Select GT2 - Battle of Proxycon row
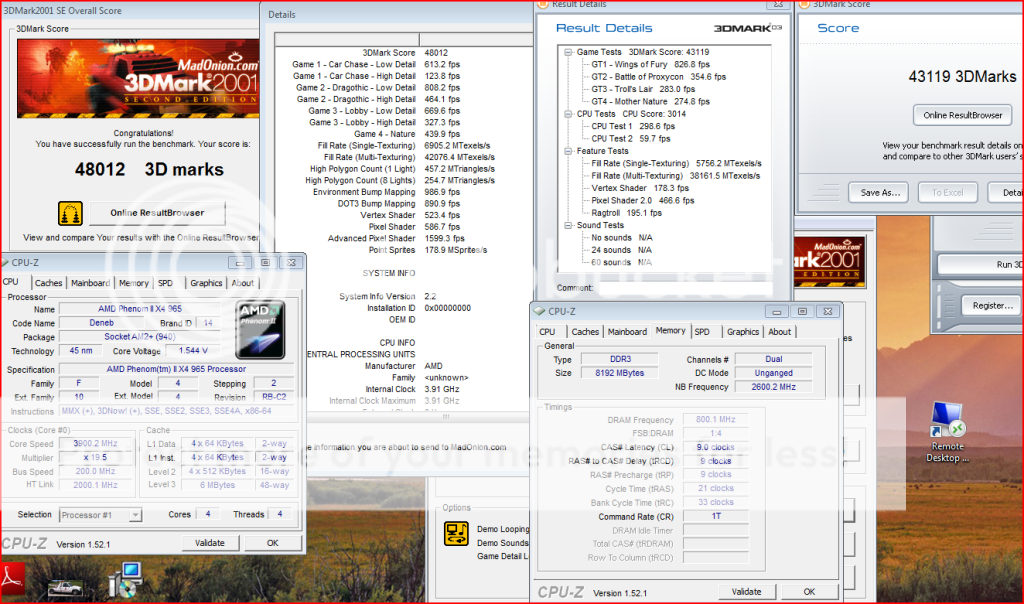Image resolution: width=1024 pixels, height=604 pixels. [658, 77]
